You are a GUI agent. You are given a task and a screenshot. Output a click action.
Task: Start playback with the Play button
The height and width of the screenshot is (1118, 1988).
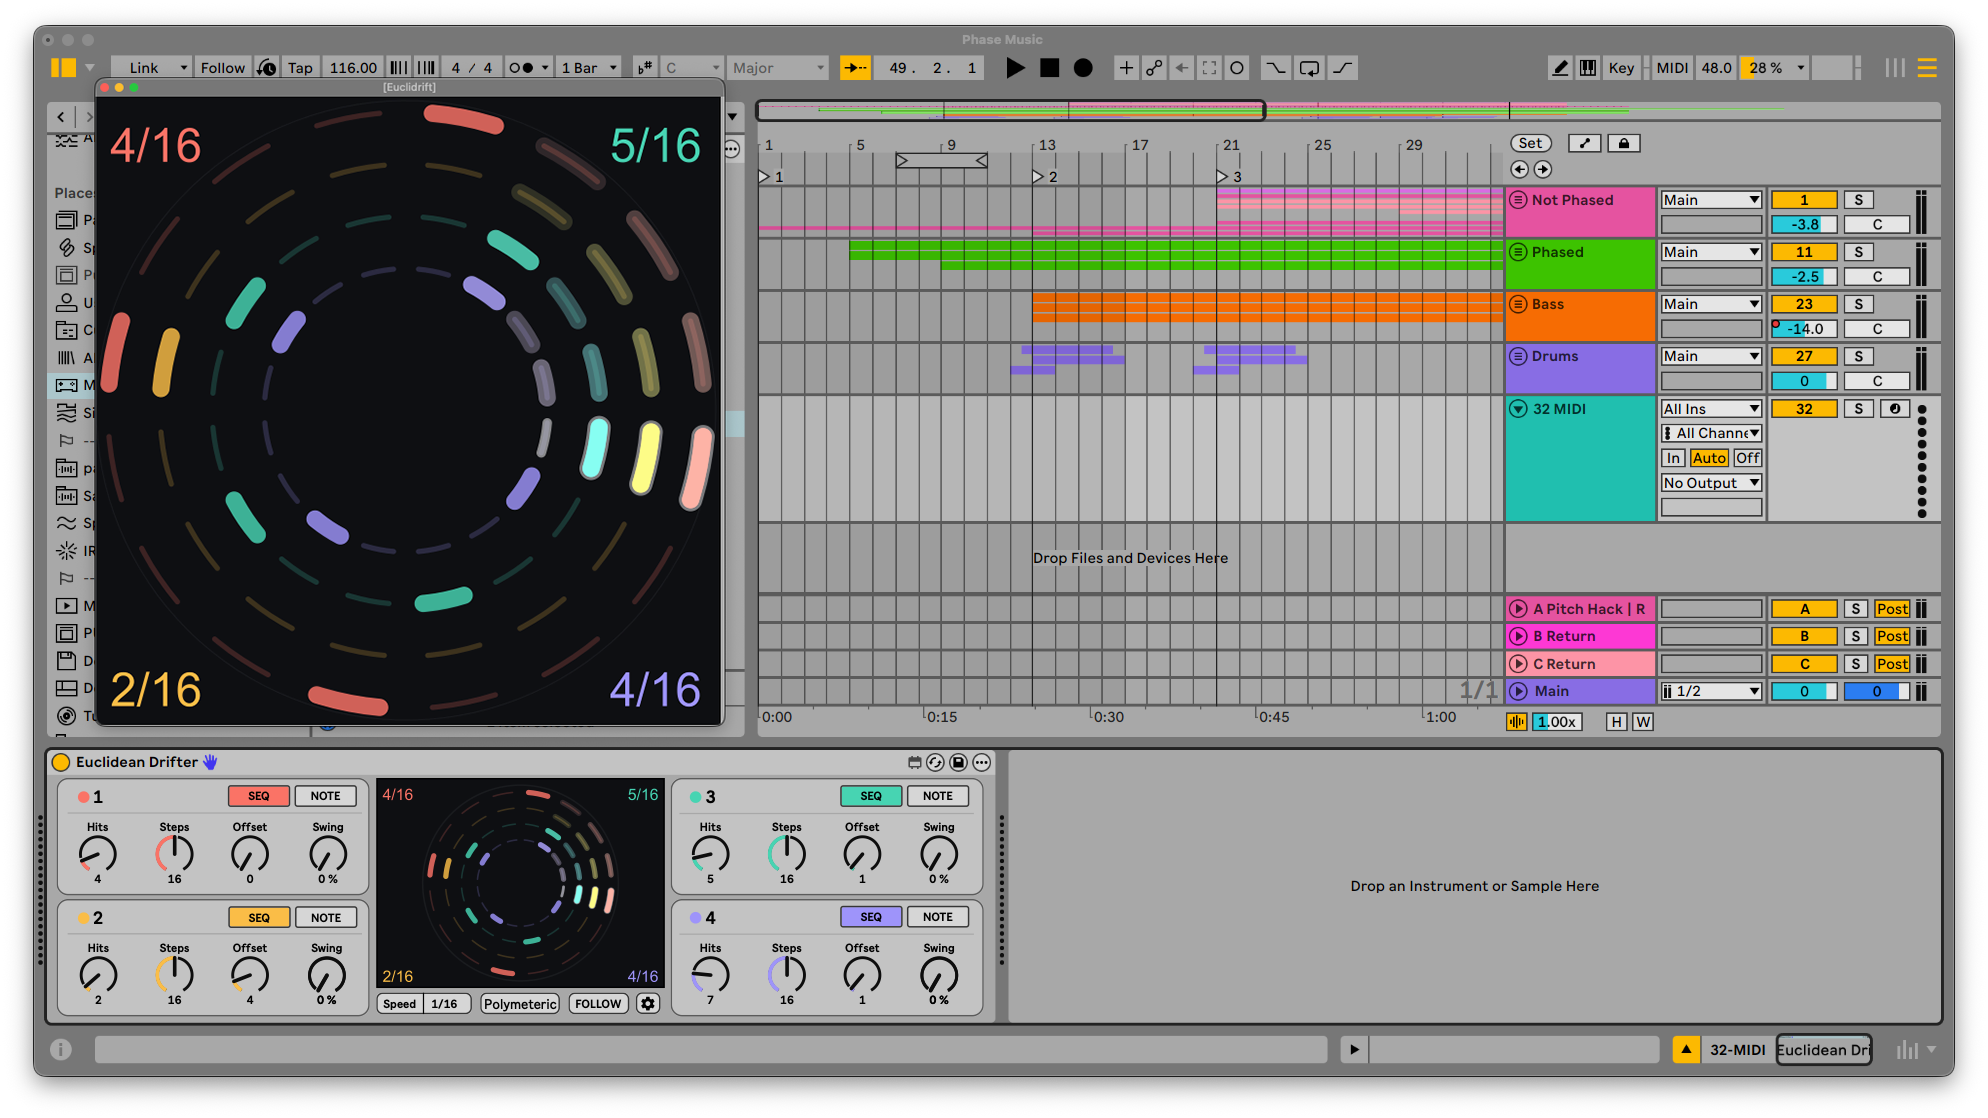[x=1015, y=68]
